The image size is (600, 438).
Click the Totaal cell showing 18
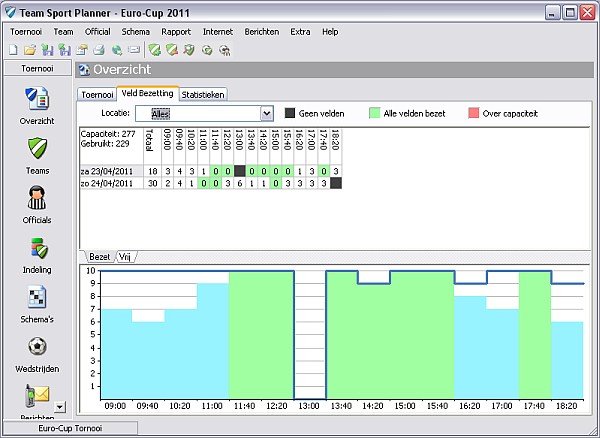coord(153,171)
